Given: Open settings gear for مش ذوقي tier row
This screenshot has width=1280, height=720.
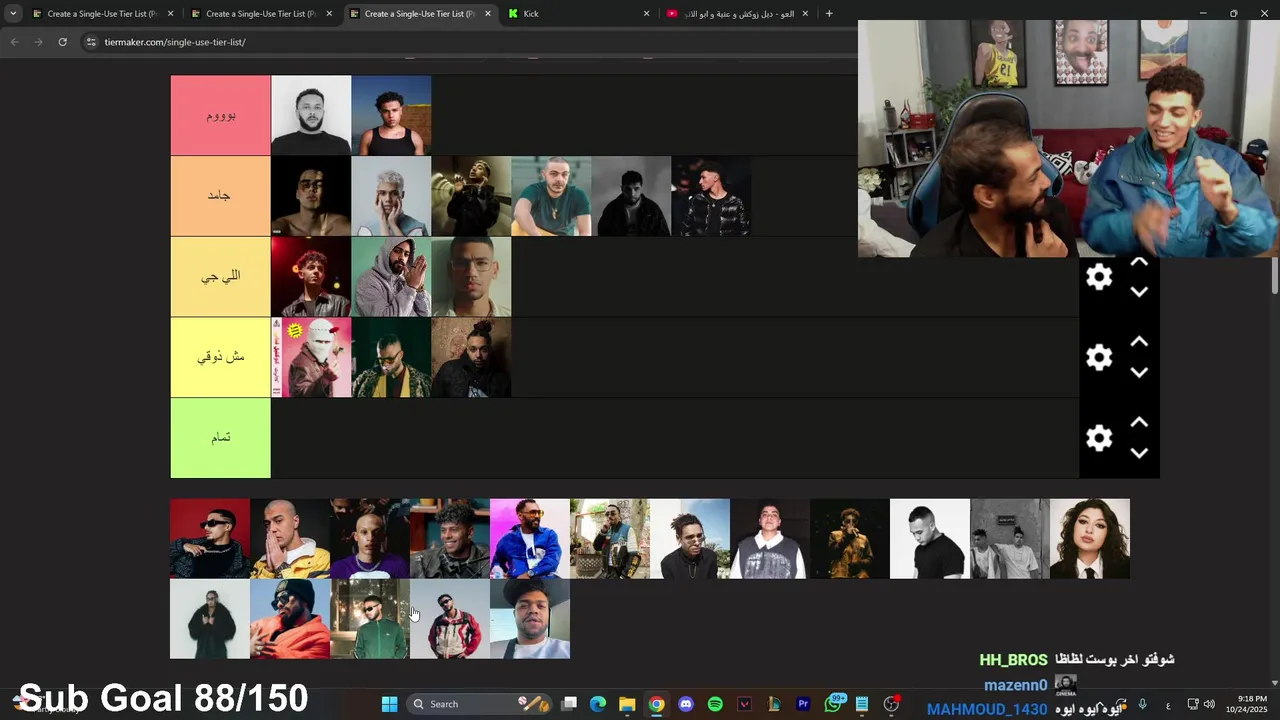Looking at the screenshot, I should [x=1099, y=358].
